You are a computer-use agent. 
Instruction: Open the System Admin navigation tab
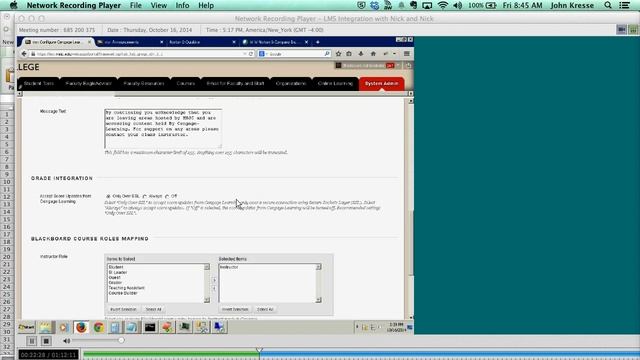(381, 84)
